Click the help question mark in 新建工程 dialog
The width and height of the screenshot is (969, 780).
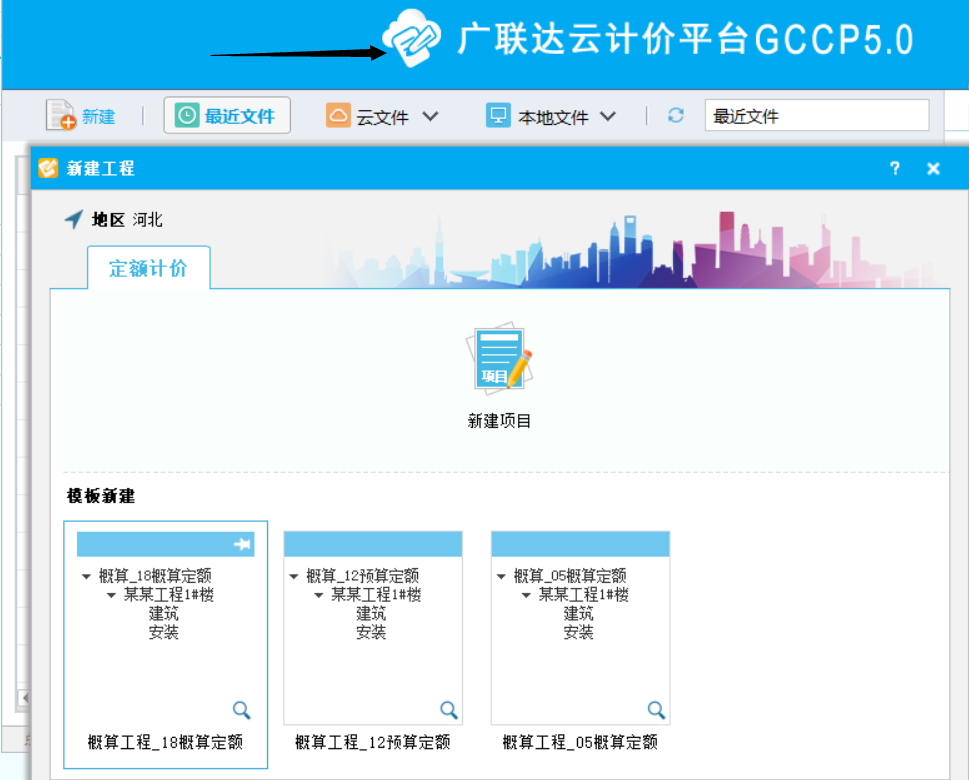click(894, 168)
